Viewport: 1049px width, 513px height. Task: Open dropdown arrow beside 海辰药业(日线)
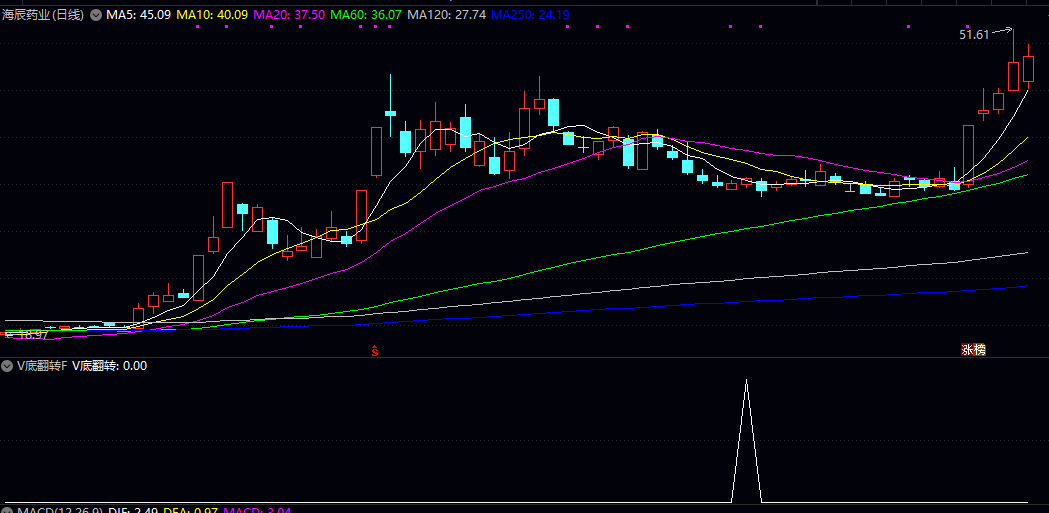tap(96, 15)
